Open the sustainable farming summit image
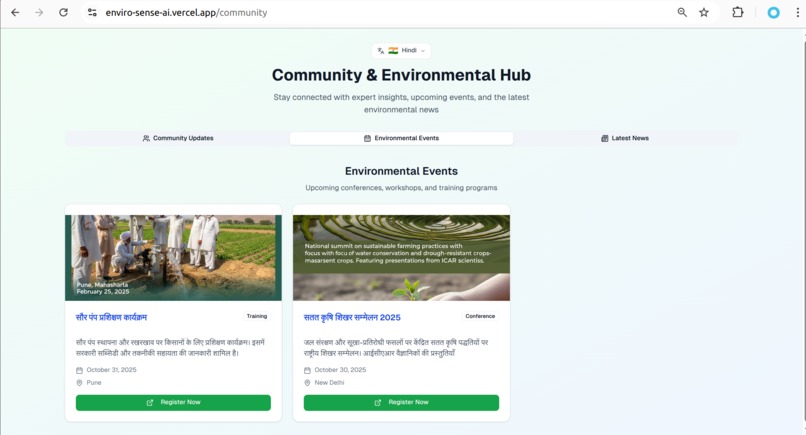806x435 pixels. click(401, 258)
